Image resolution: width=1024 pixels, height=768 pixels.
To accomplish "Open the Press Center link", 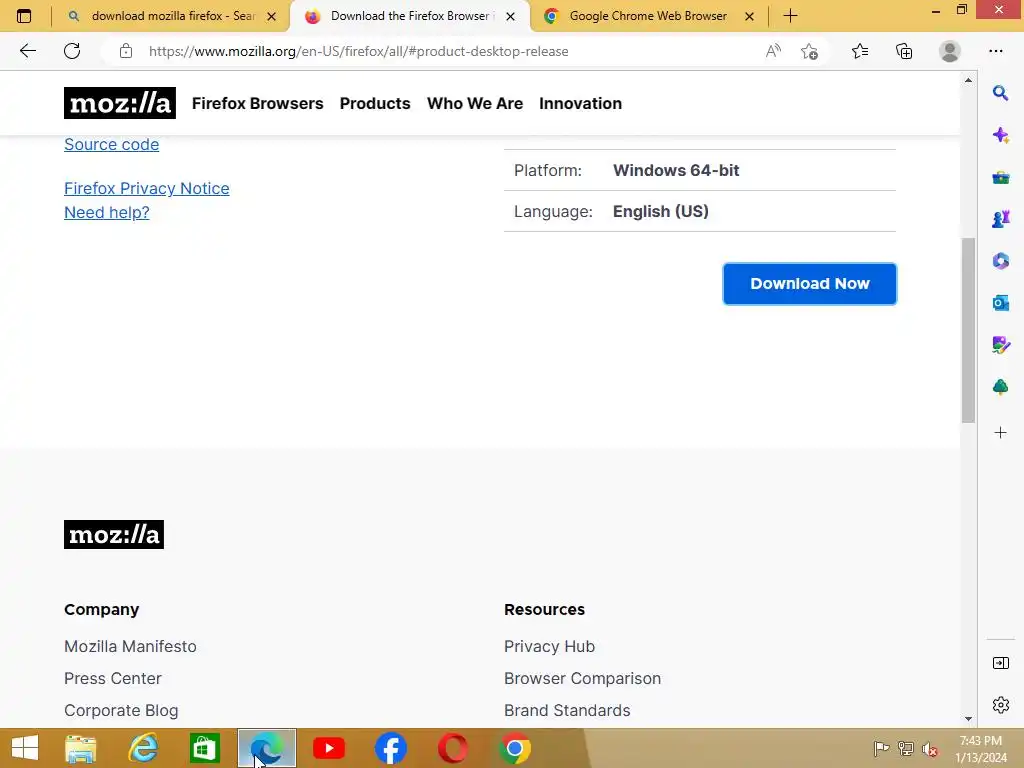I will tap(112, 679).
